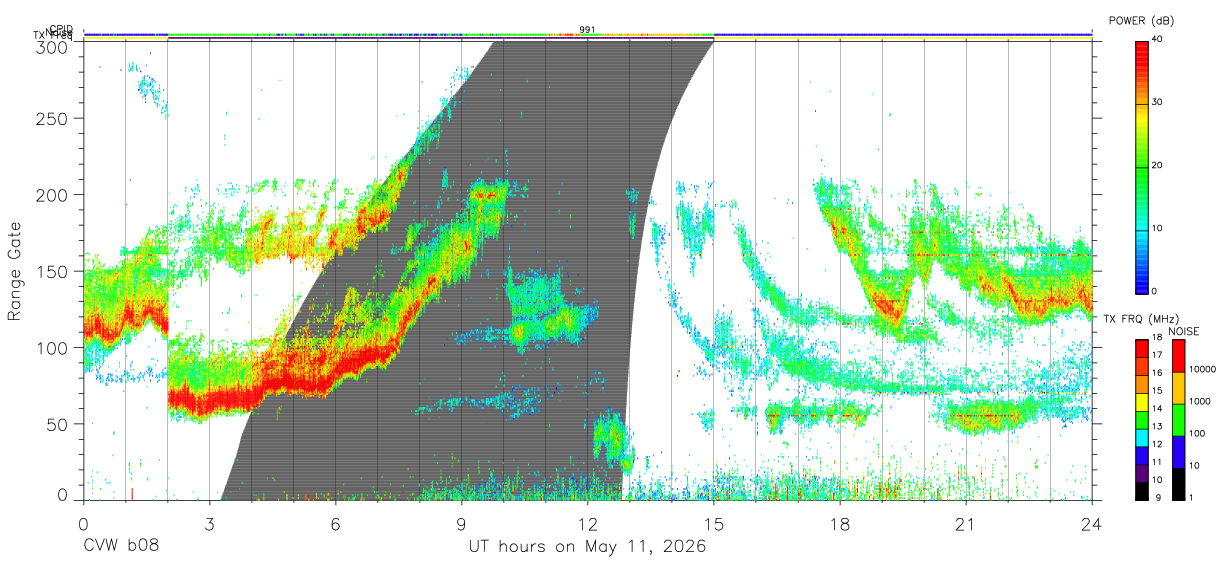
Task: Click the "30" label on POWER scale
Action: click(1157, 103)
